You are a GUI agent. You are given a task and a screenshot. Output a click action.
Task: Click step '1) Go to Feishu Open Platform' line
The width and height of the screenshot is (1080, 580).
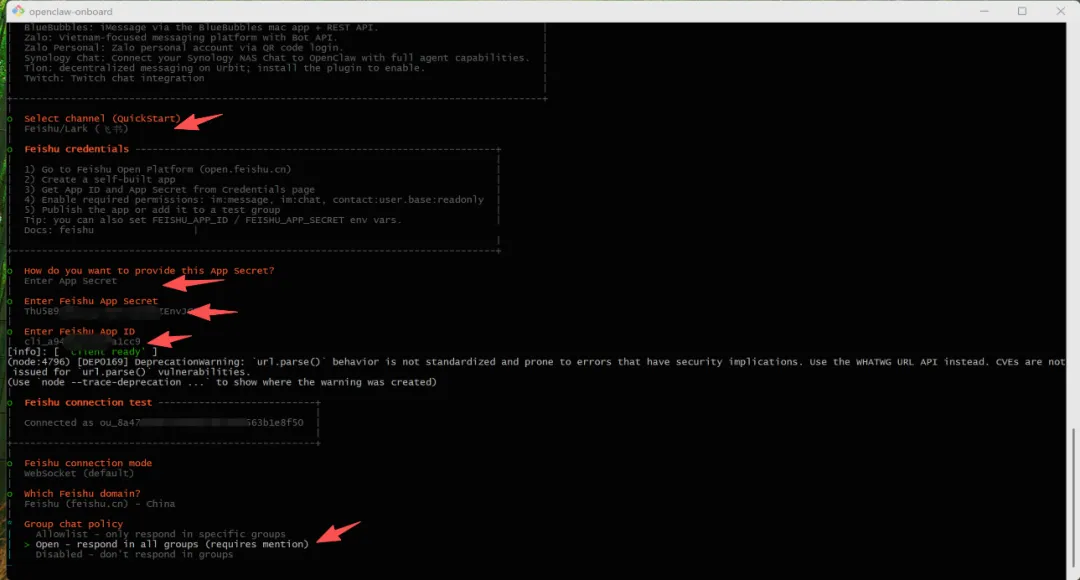[x=158, y=169]
